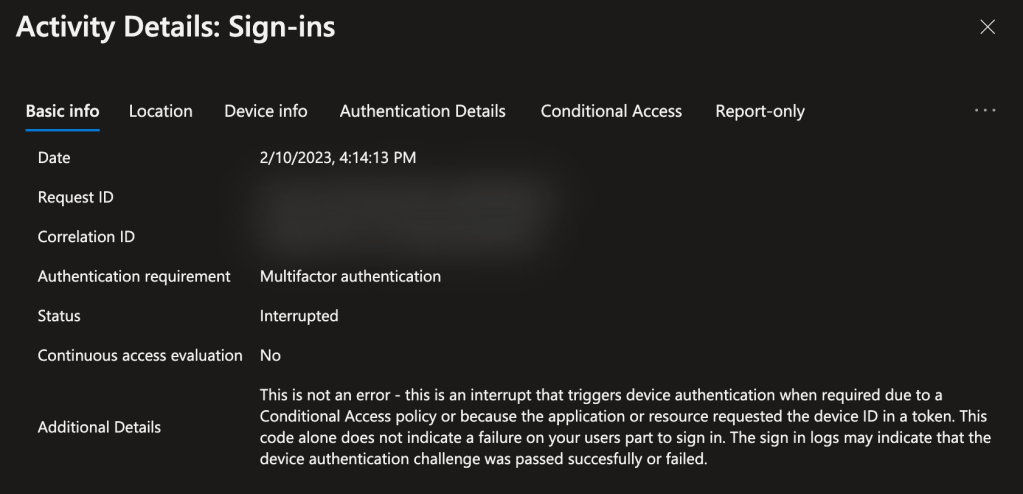Click the Correlation ID label
1023x494 pixels.
point(86,237)
